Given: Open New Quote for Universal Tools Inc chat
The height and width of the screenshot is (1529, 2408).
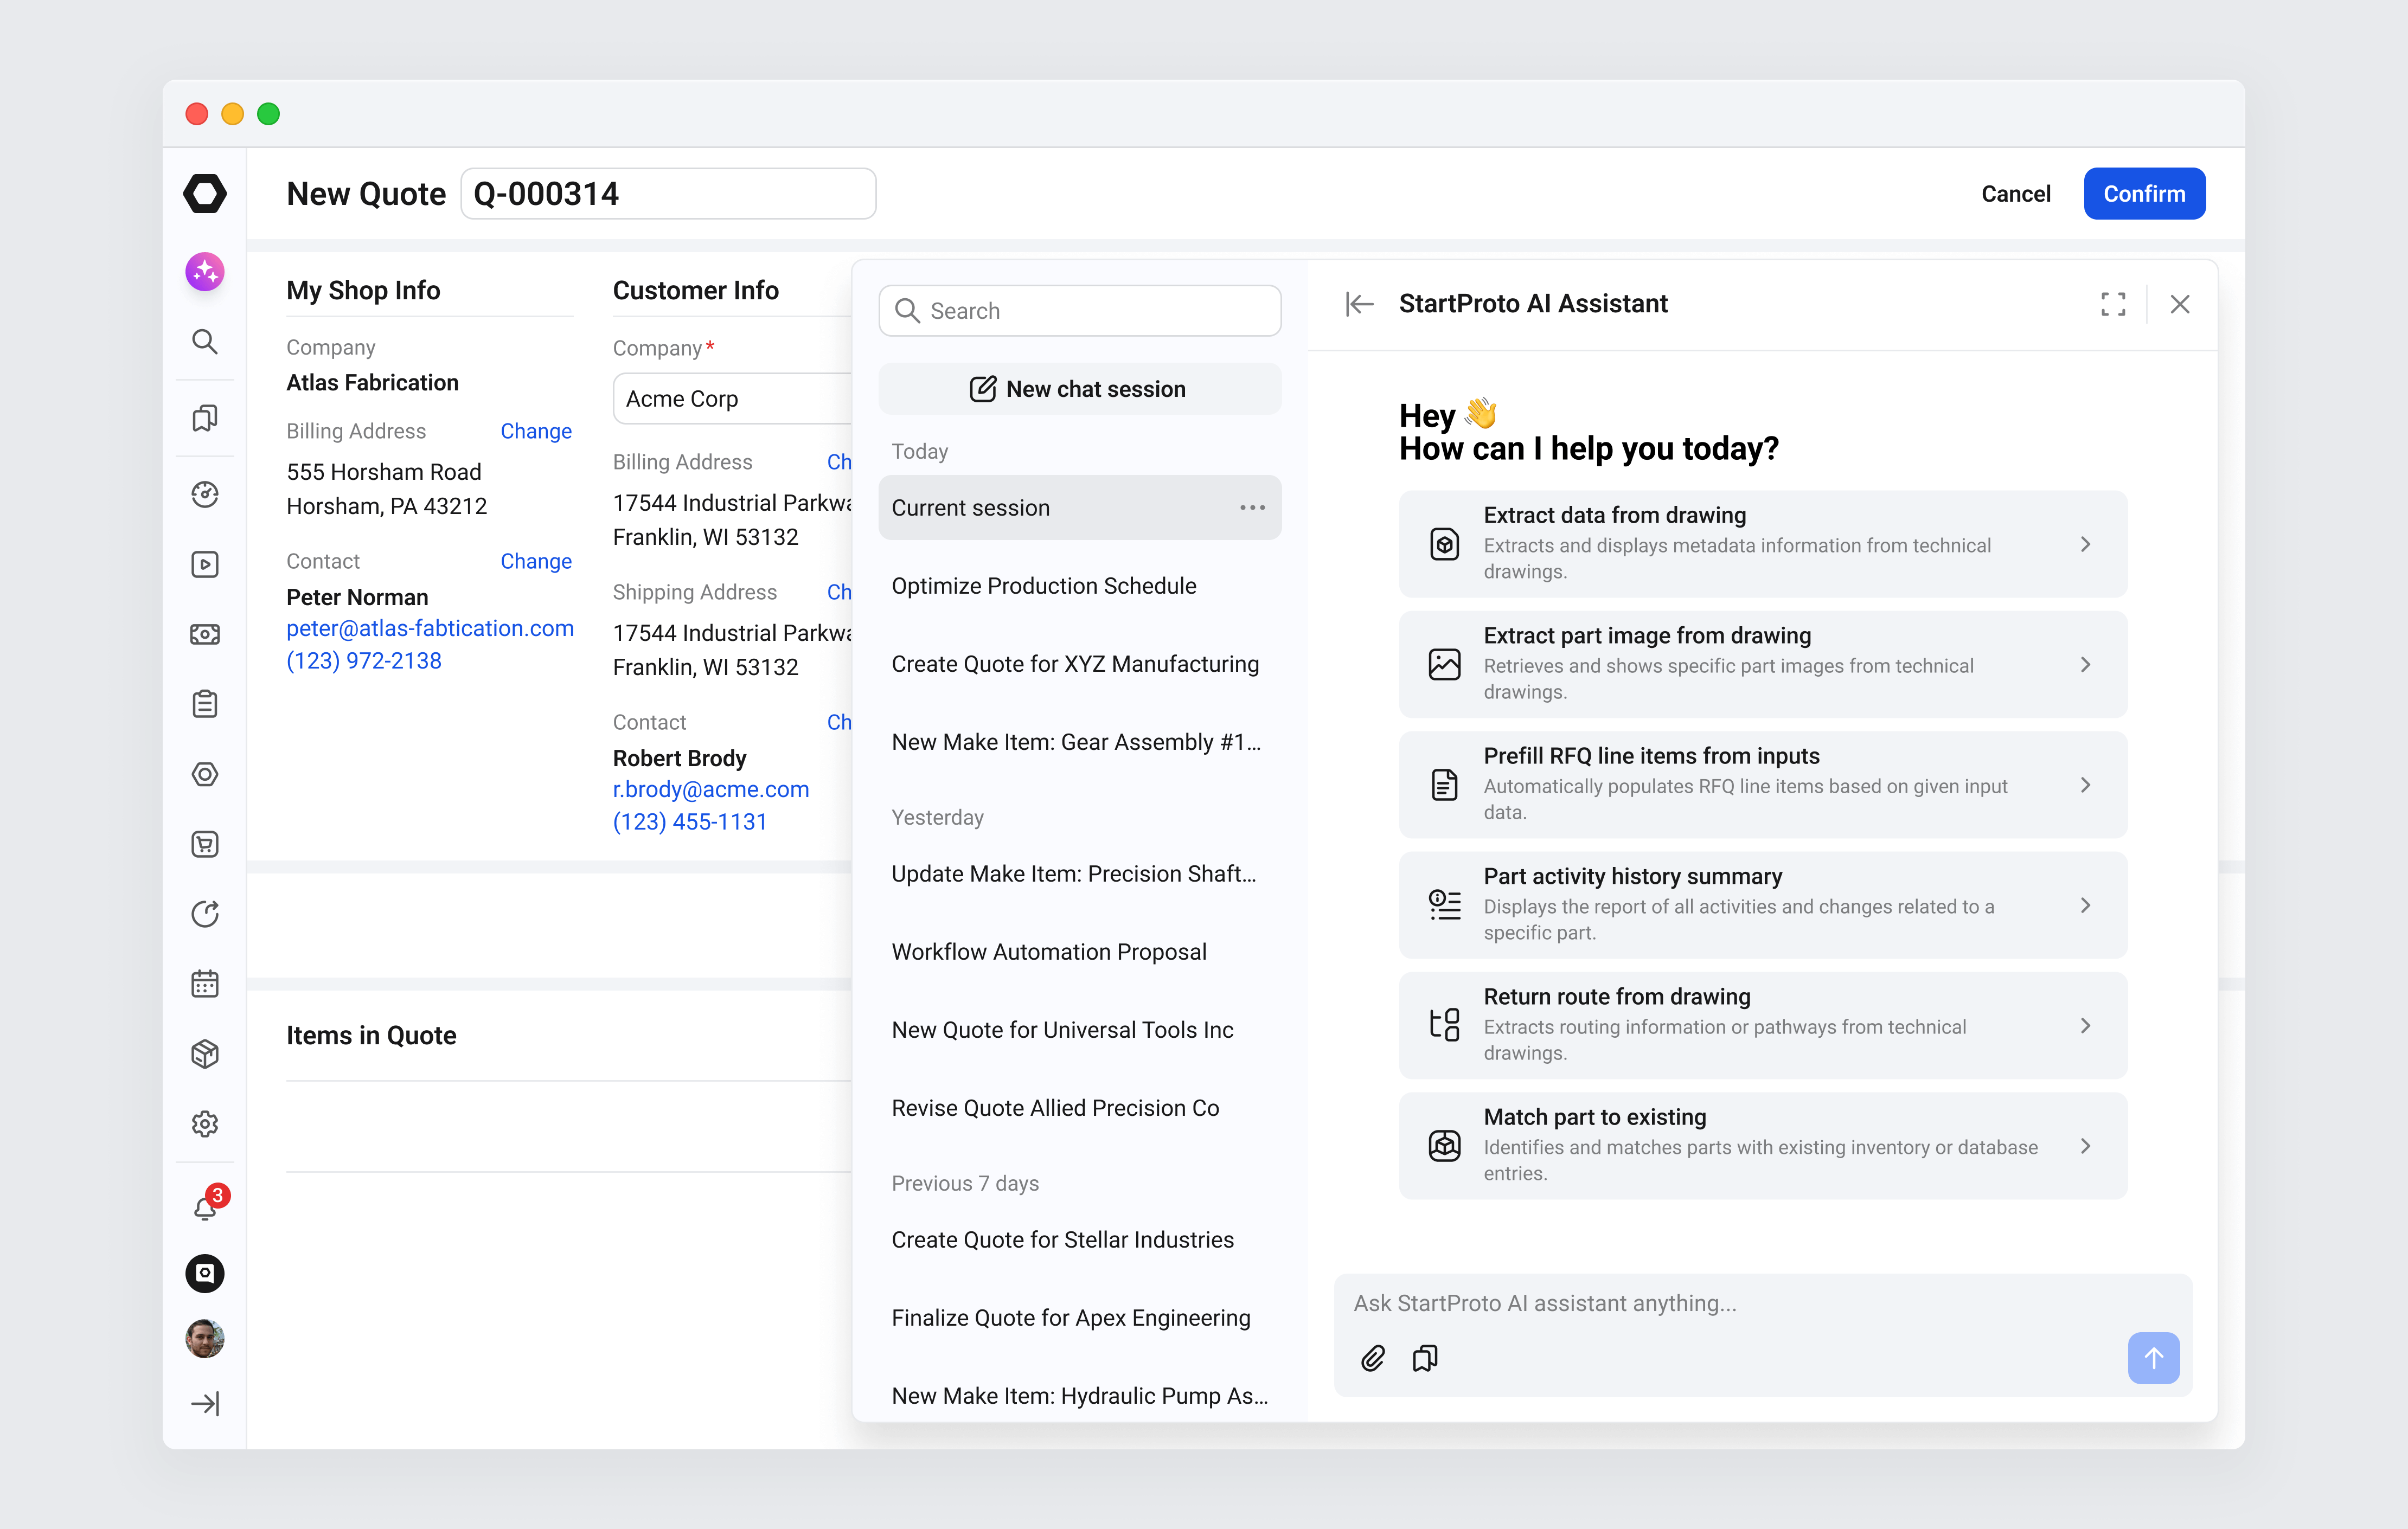Looking at the screenshot, I should click(1079, 1030).
